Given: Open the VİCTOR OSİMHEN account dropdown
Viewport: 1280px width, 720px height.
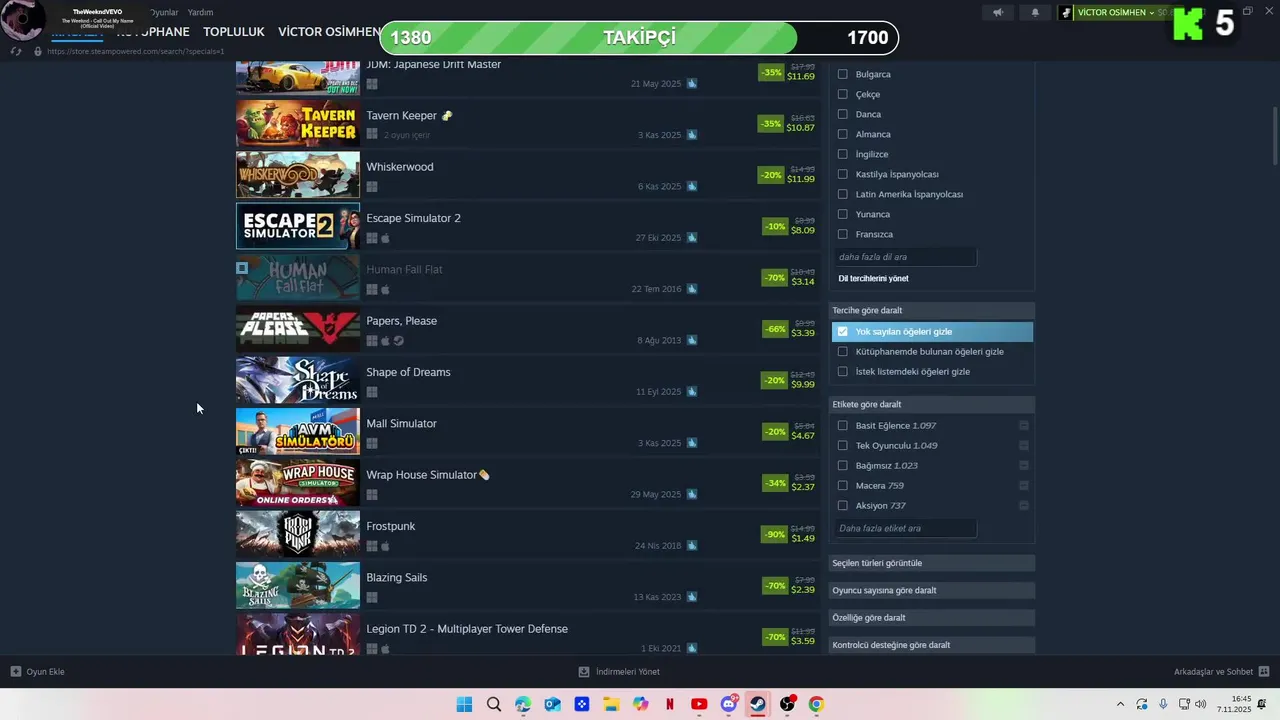Looking at the screenshot, I should [1114, 13].
